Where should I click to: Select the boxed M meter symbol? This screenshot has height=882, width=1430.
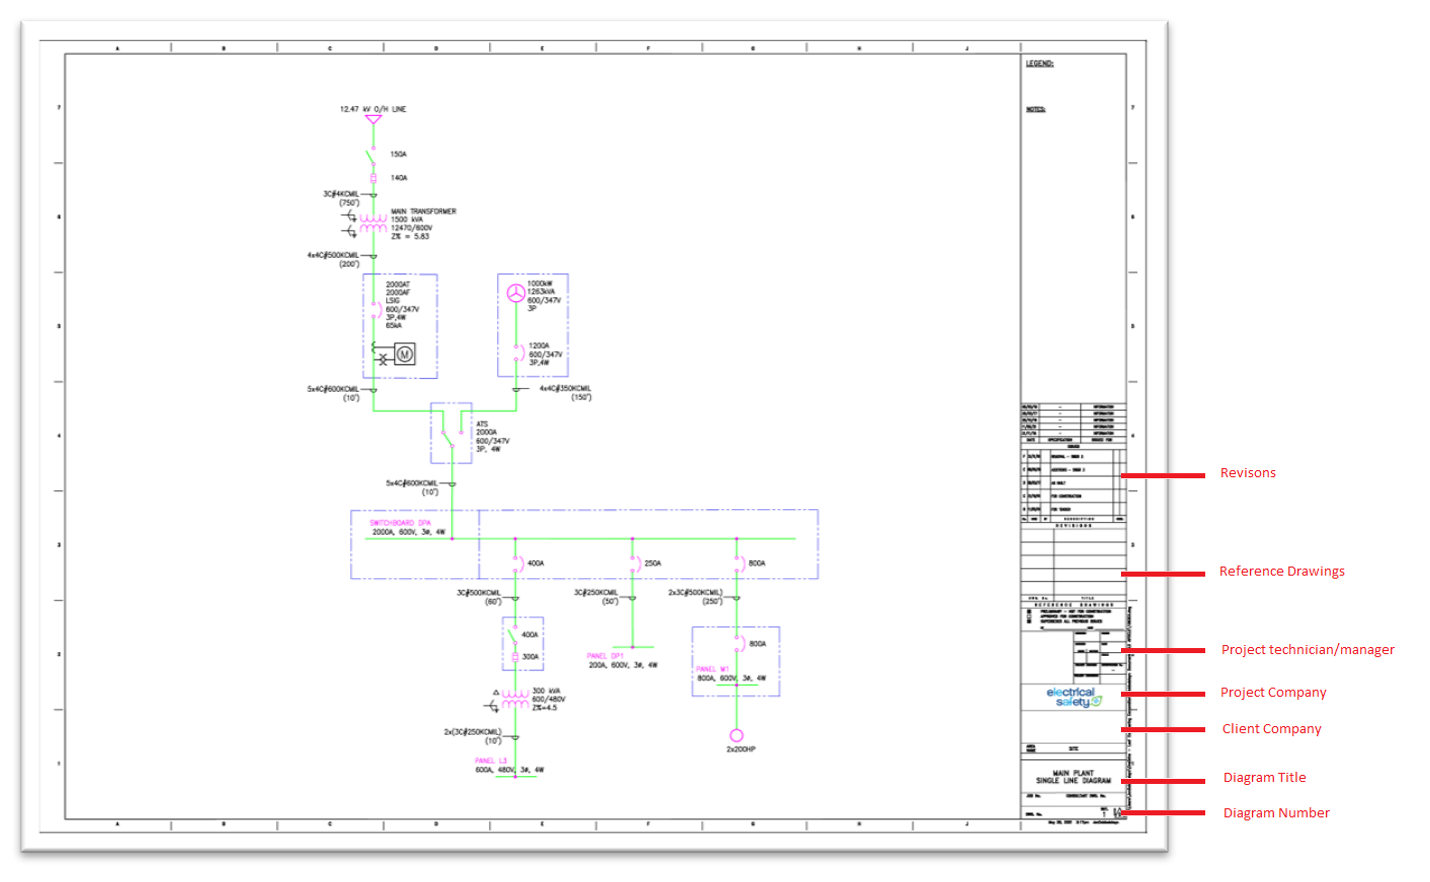coord(404,354)
